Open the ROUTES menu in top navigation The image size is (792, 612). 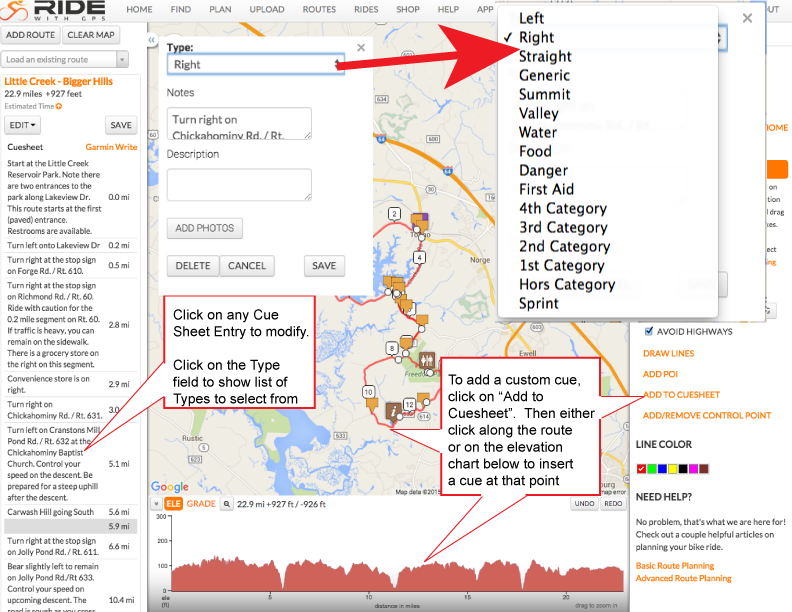pyautogui.click(x=319, y=9)
